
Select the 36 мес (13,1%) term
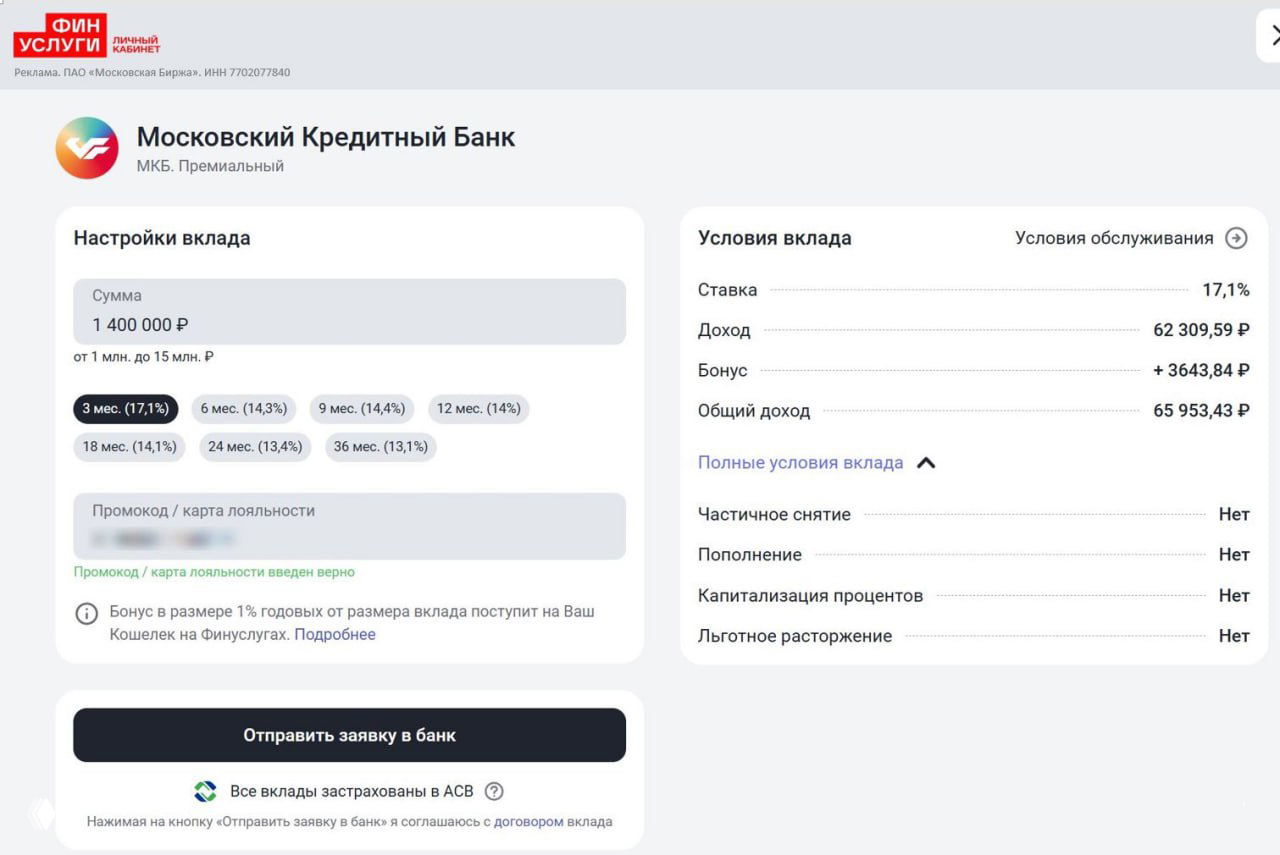[x=380, y=447]
